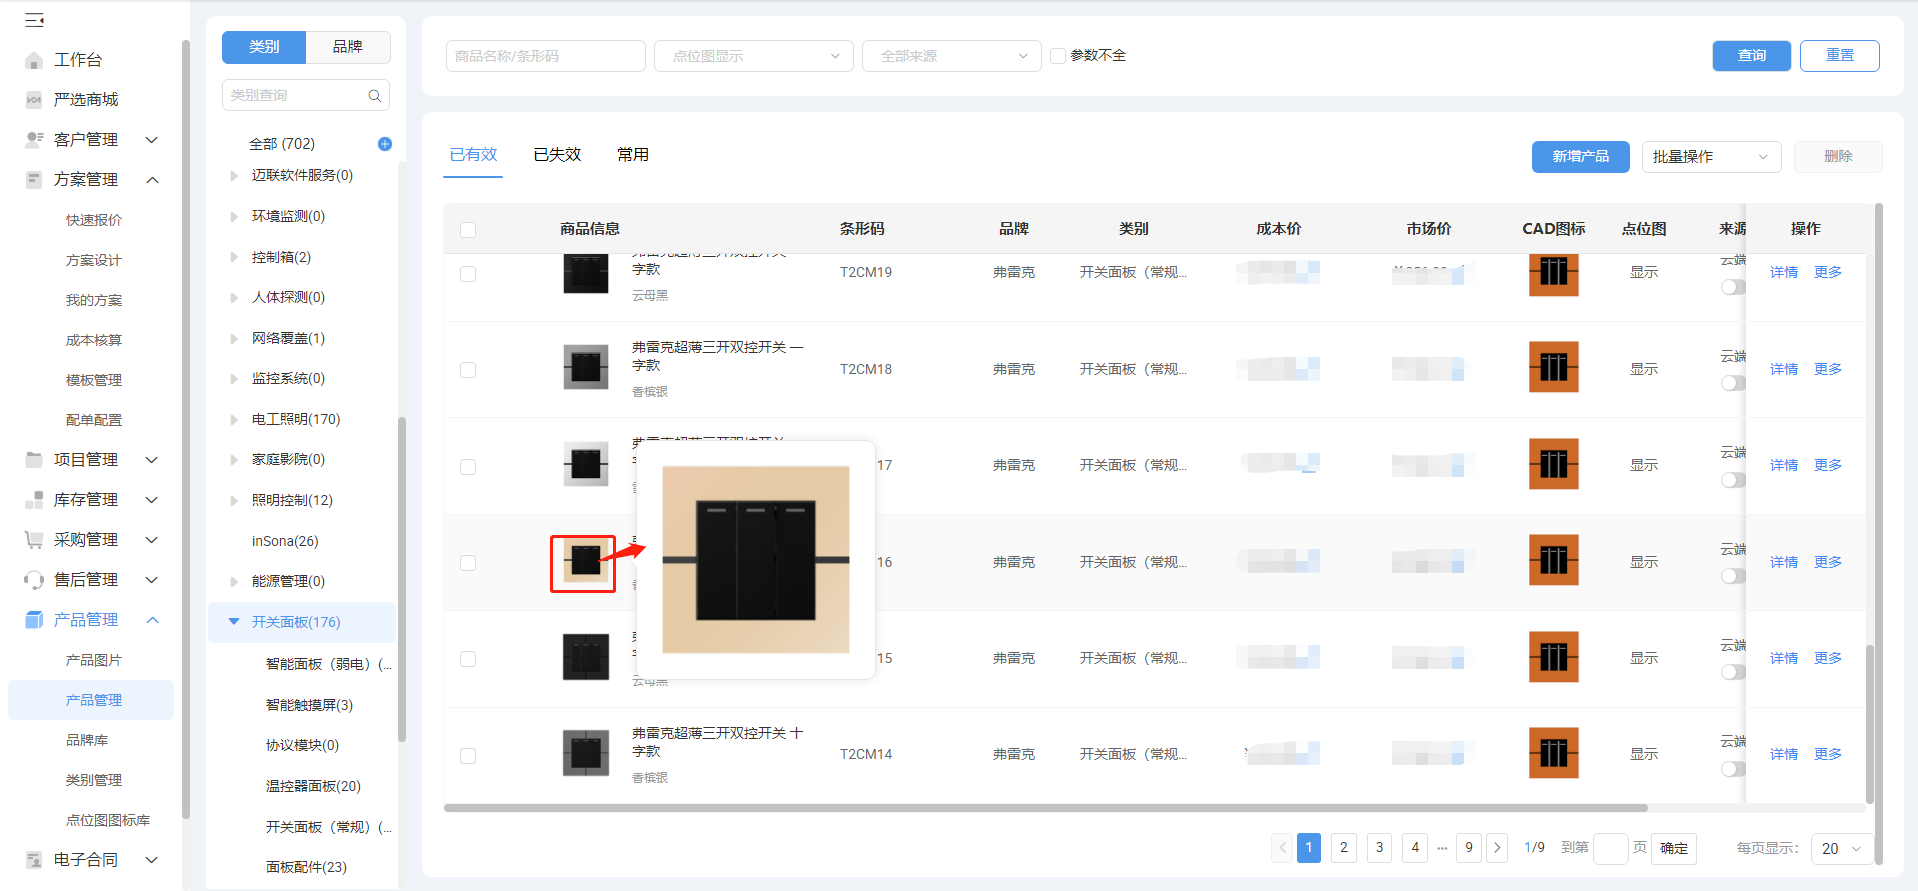
Task: Go to next page arrow
Action: [x=1497, y=848]
